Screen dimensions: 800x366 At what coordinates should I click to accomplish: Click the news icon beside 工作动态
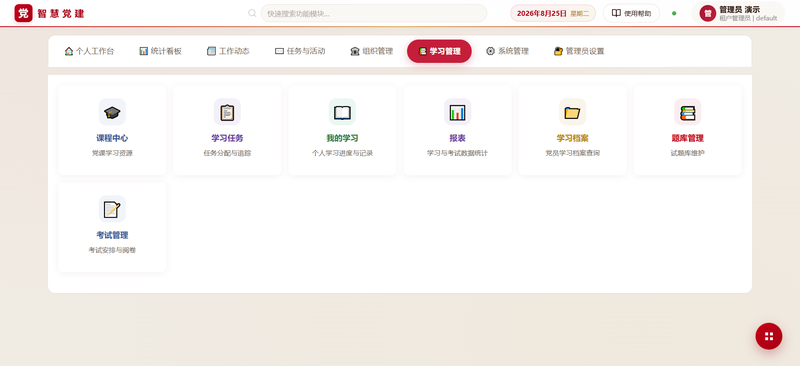(x=211, y=51)
